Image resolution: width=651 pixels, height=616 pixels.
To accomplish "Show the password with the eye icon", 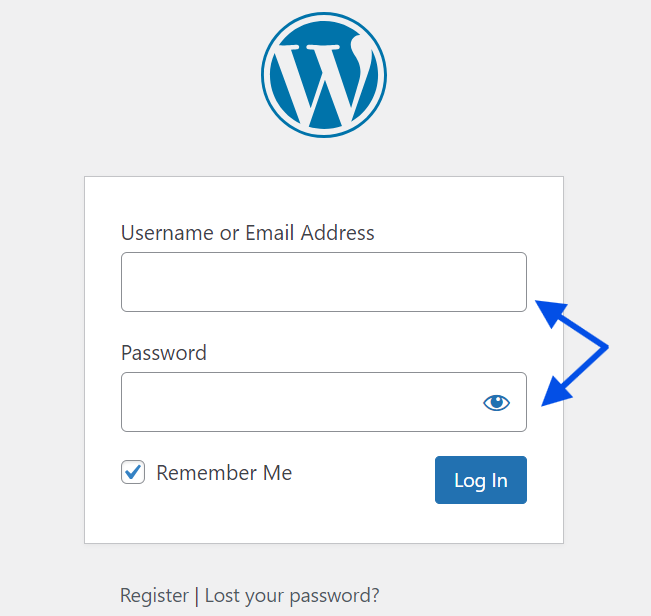I will [x=496, y=402].
